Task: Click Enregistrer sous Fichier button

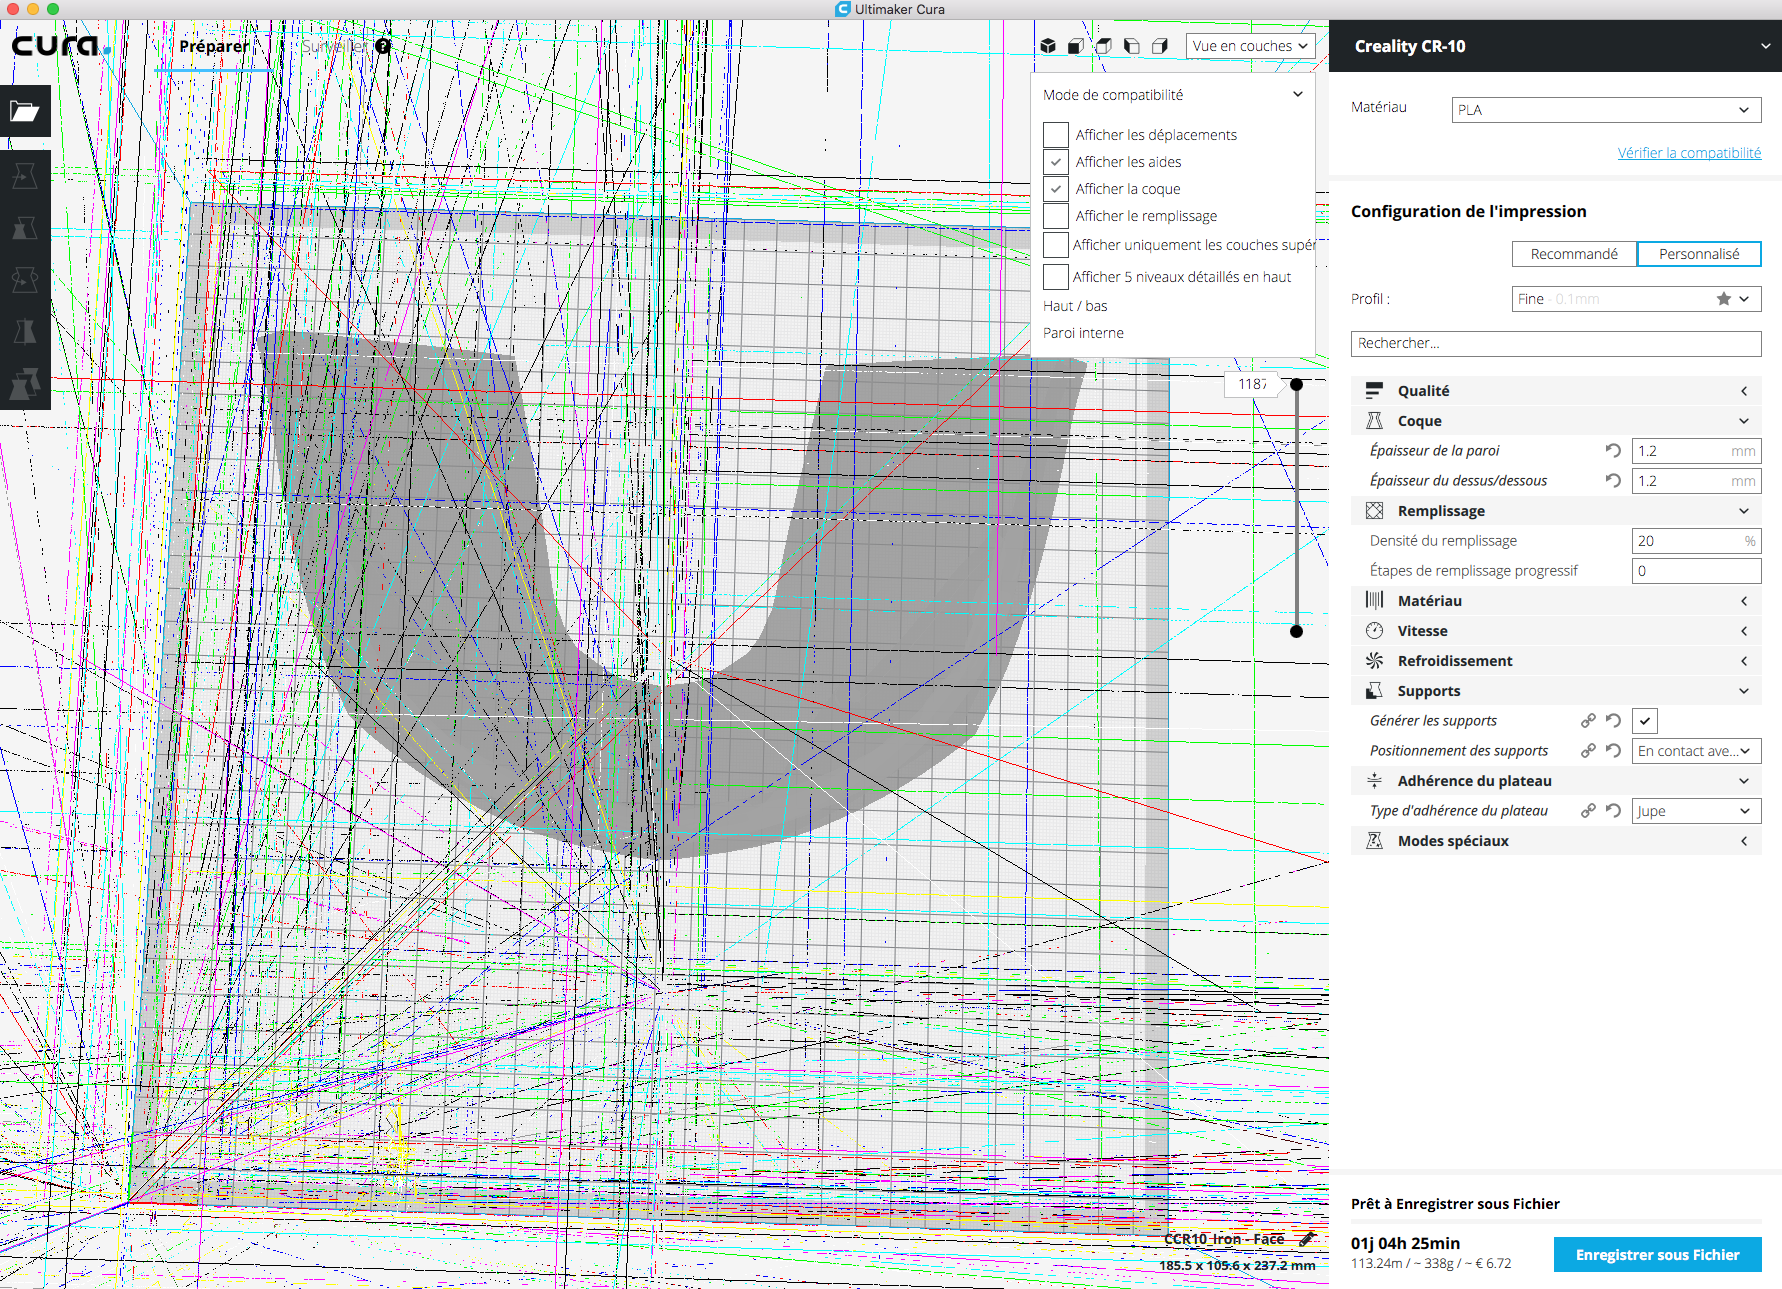Action: [1657, 1255]
